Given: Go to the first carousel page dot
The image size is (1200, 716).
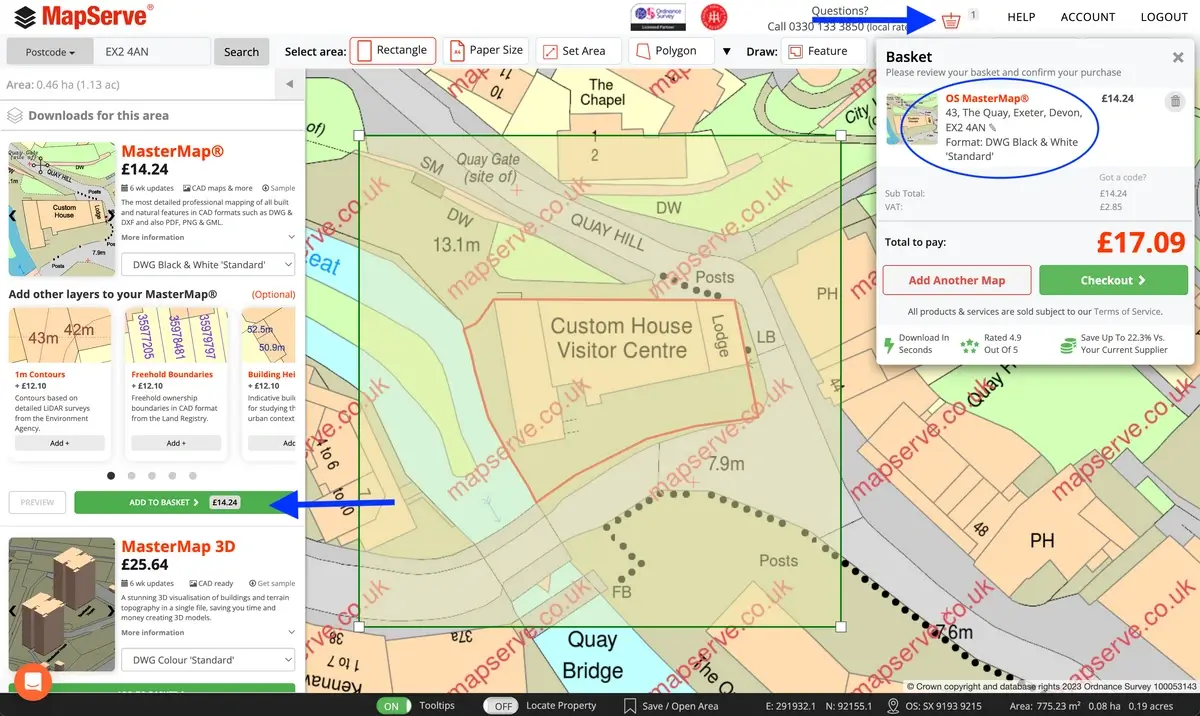Looking at the screenshot, I should coord(111,476).
